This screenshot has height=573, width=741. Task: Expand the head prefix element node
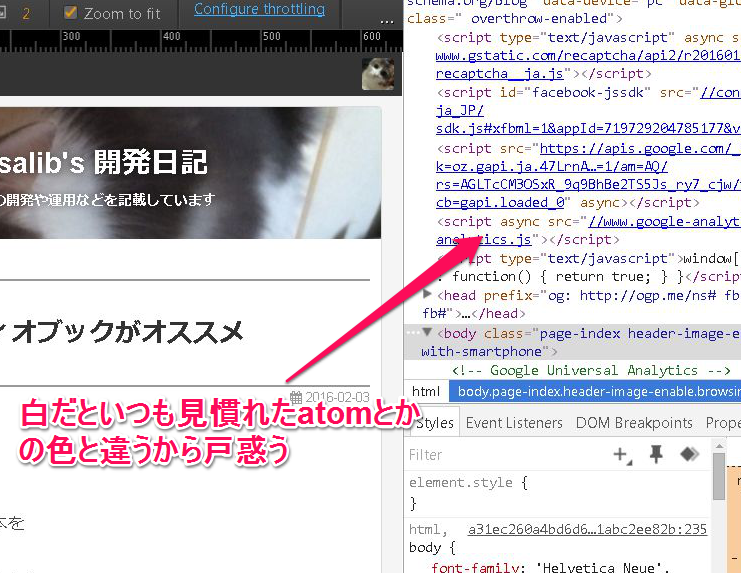pyautogui.click(x=427, y=294)
